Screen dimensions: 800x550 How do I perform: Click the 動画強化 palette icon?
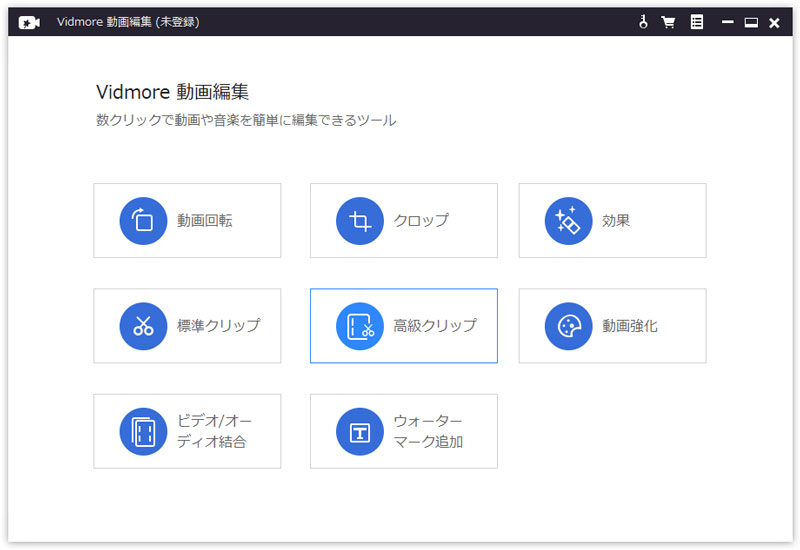(568, 326)
